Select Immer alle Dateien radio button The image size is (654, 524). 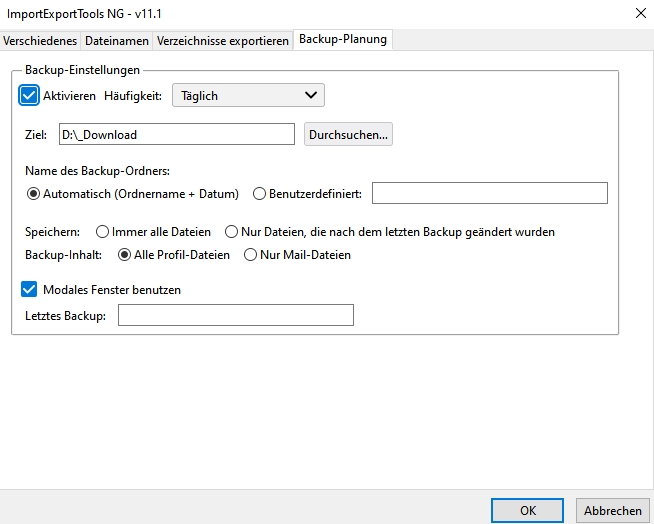tap(102, 232)
